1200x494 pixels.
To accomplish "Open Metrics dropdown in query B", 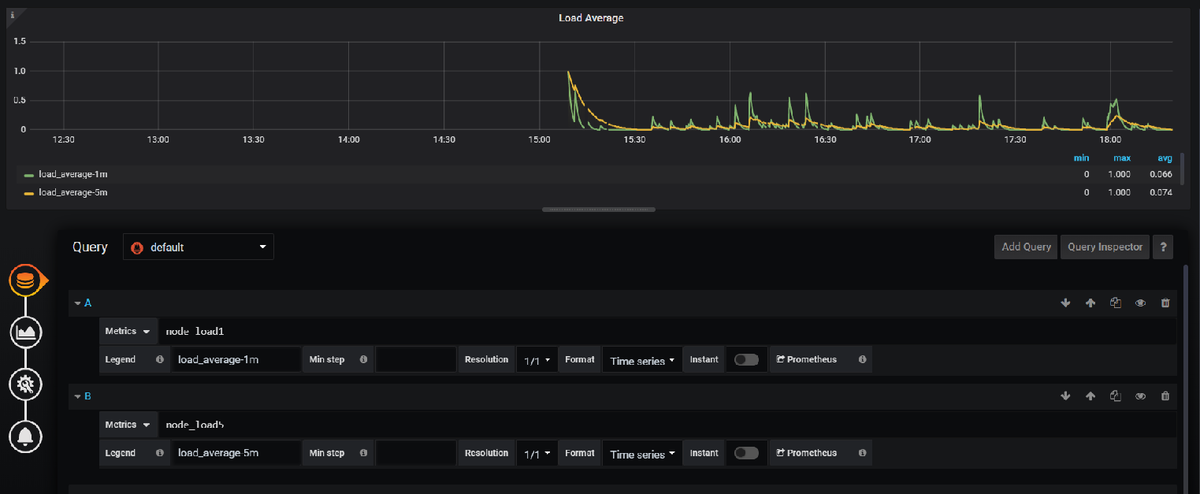I will click(128, 425).
